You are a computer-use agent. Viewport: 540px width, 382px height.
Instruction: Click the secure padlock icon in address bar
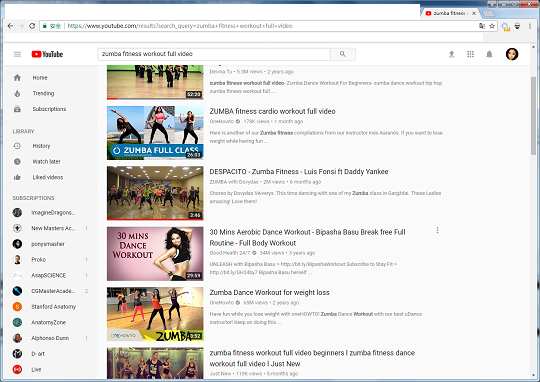pos(44,26)
